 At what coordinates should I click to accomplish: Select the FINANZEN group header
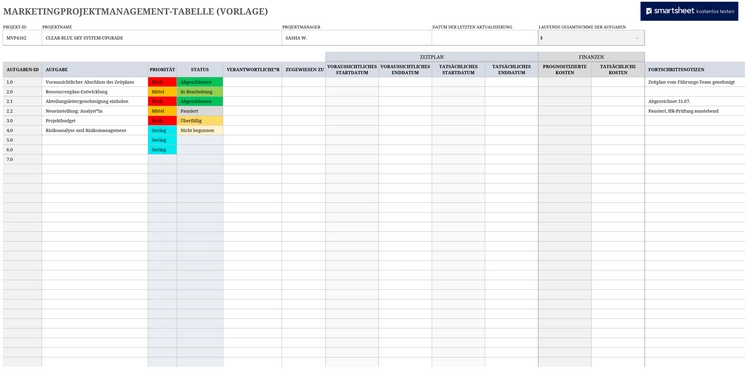591,57
